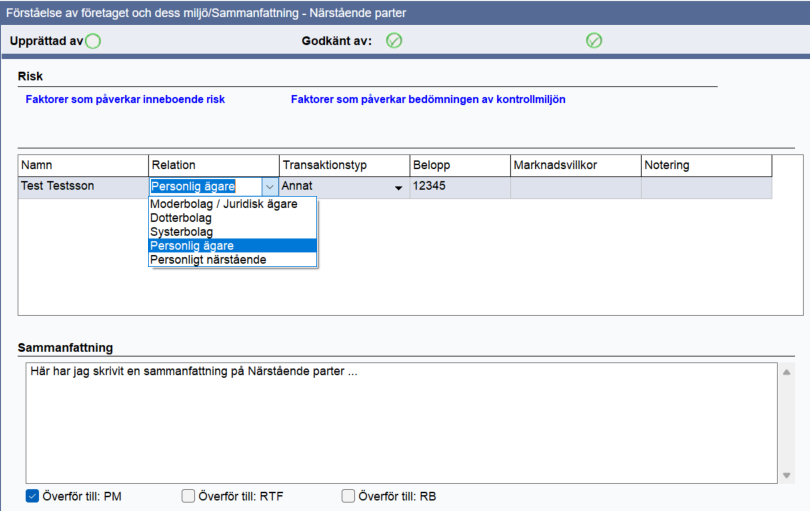The width and height of the screenshot is (810, 511).
Task: Enable Överför till: RB checkbox
Action: tap(348, 496)
